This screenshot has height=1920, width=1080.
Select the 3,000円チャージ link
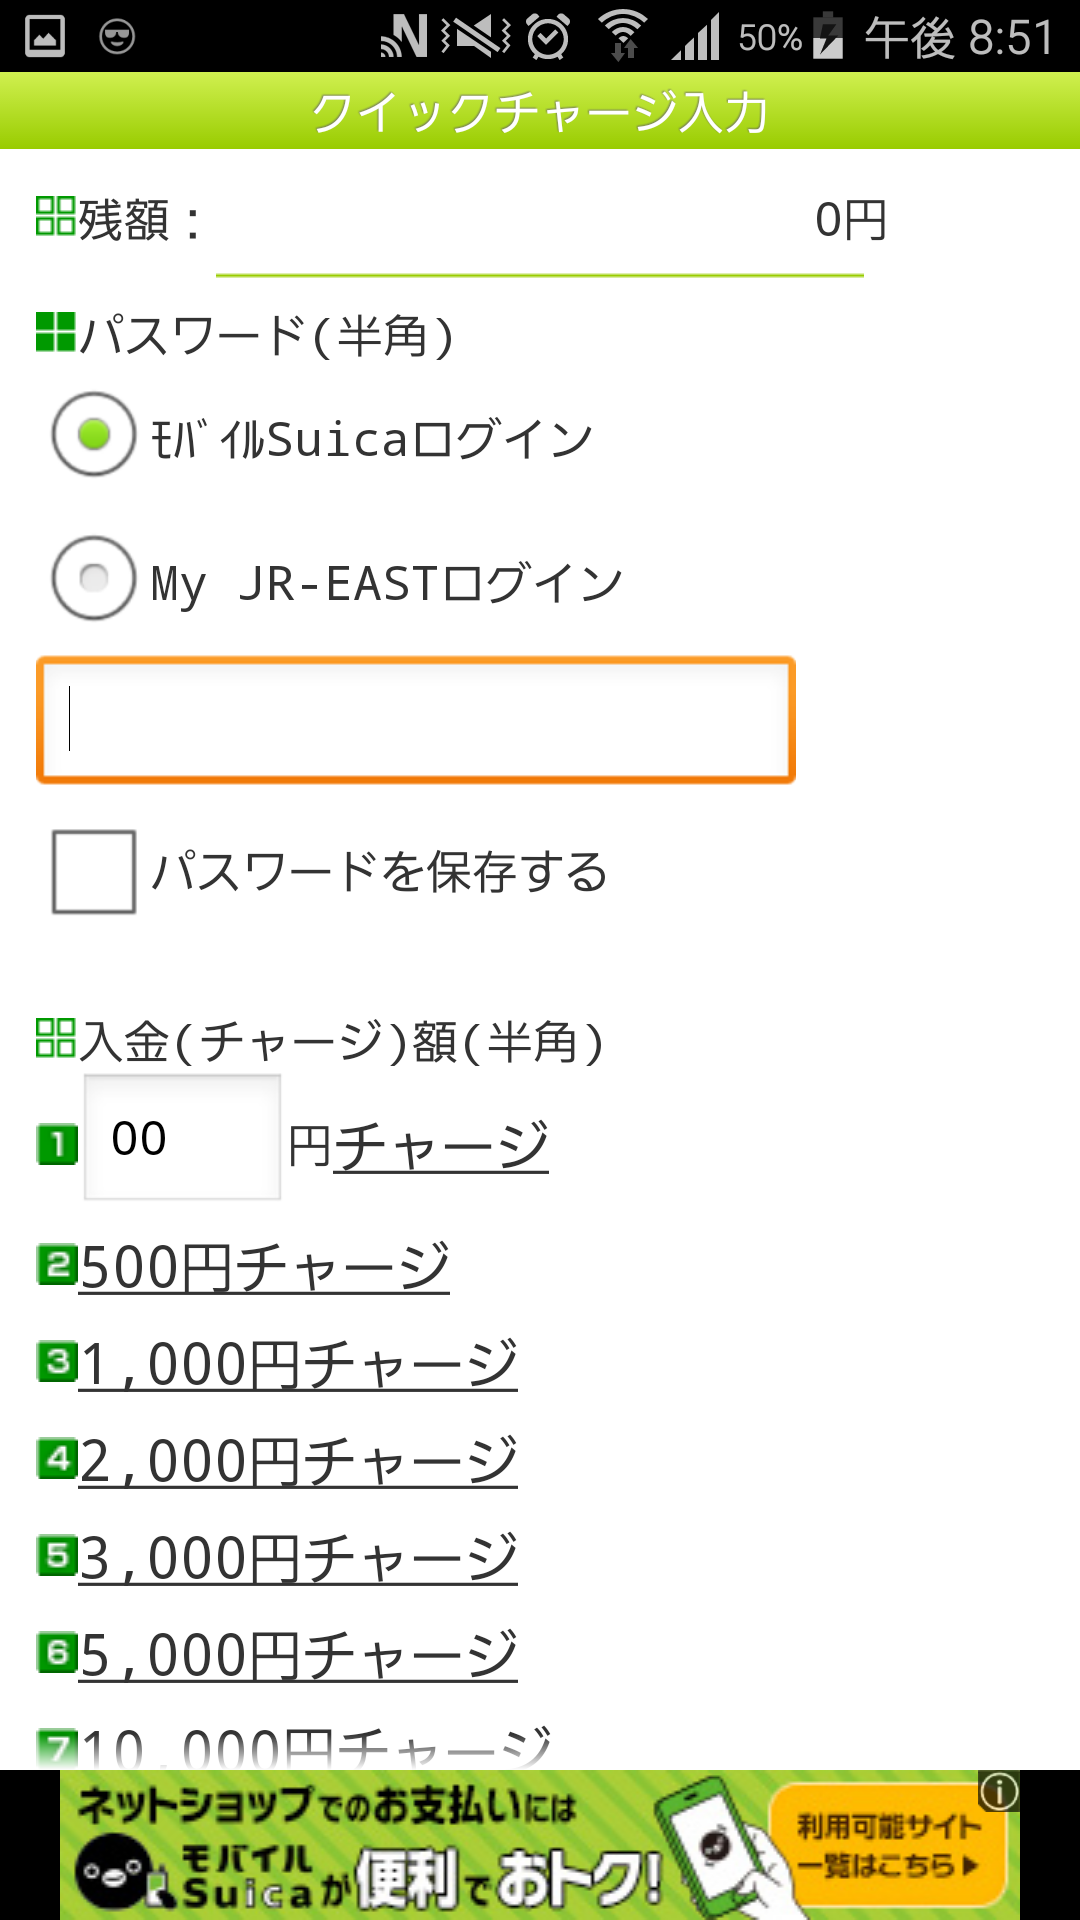[x=298, y=1558]
